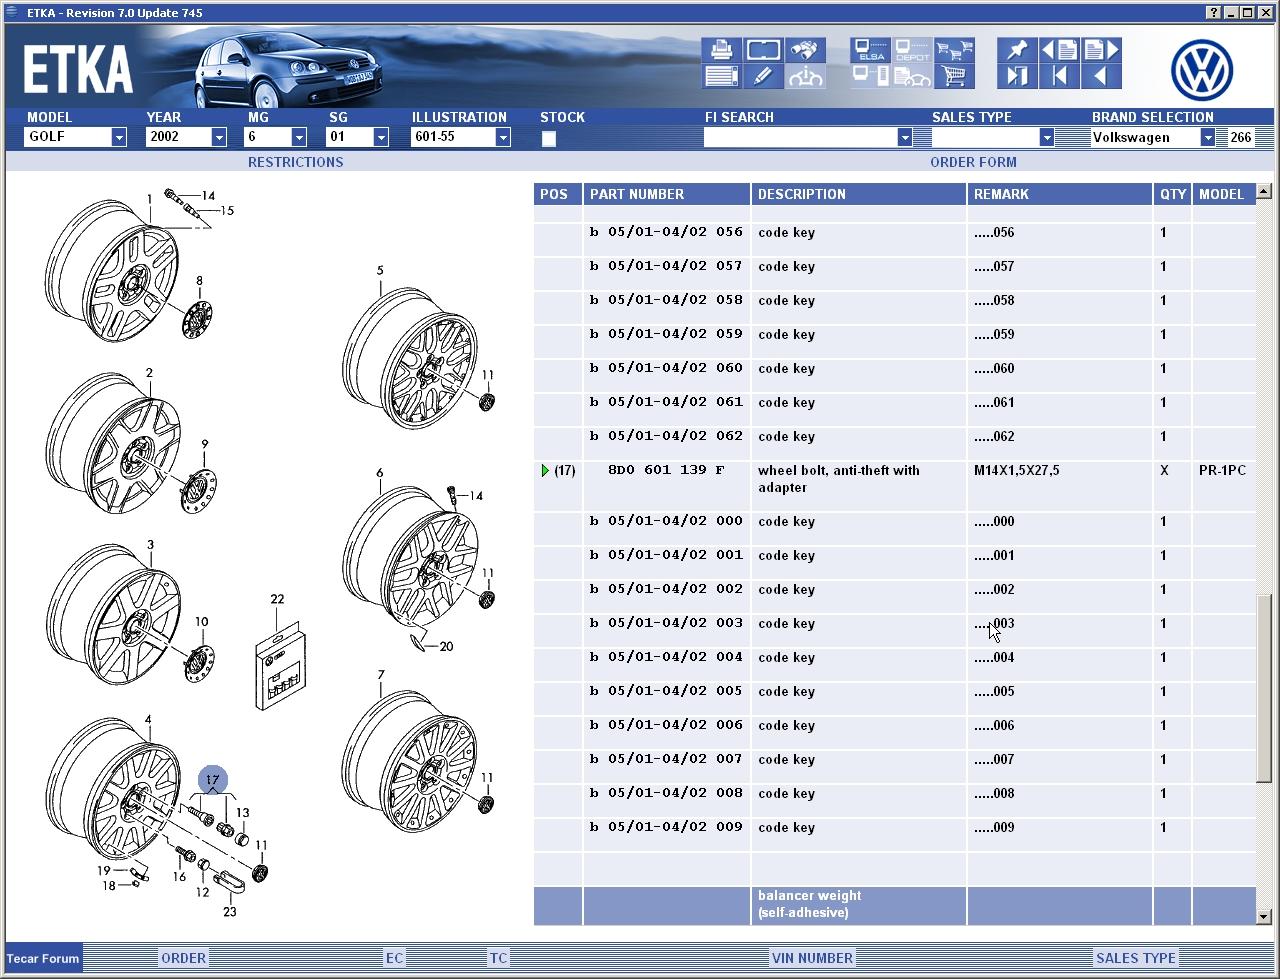The width and height of the screenshot is (1280, 979).
Task: Click the single shopping cart icon
Action: pos(954,76)
